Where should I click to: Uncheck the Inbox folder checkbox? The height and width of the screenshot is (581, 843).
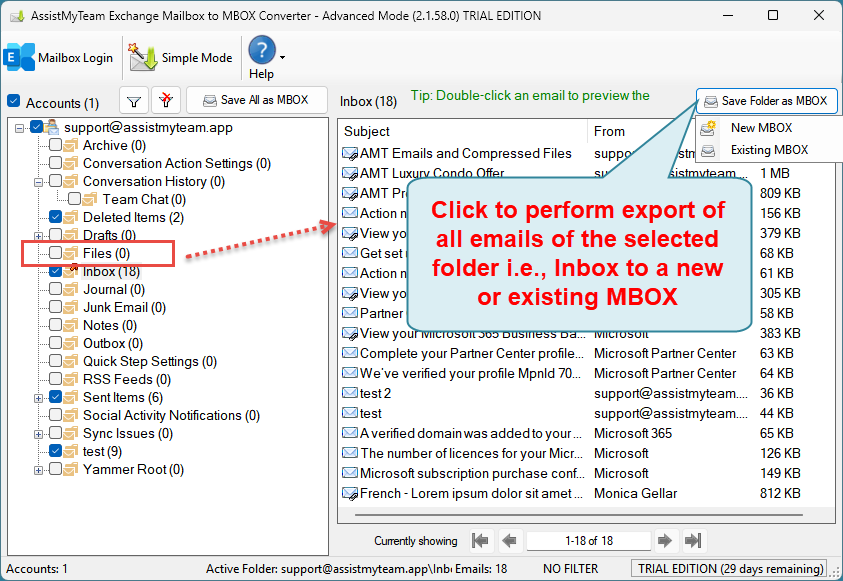pyautogui.click(x=54, y=271)
